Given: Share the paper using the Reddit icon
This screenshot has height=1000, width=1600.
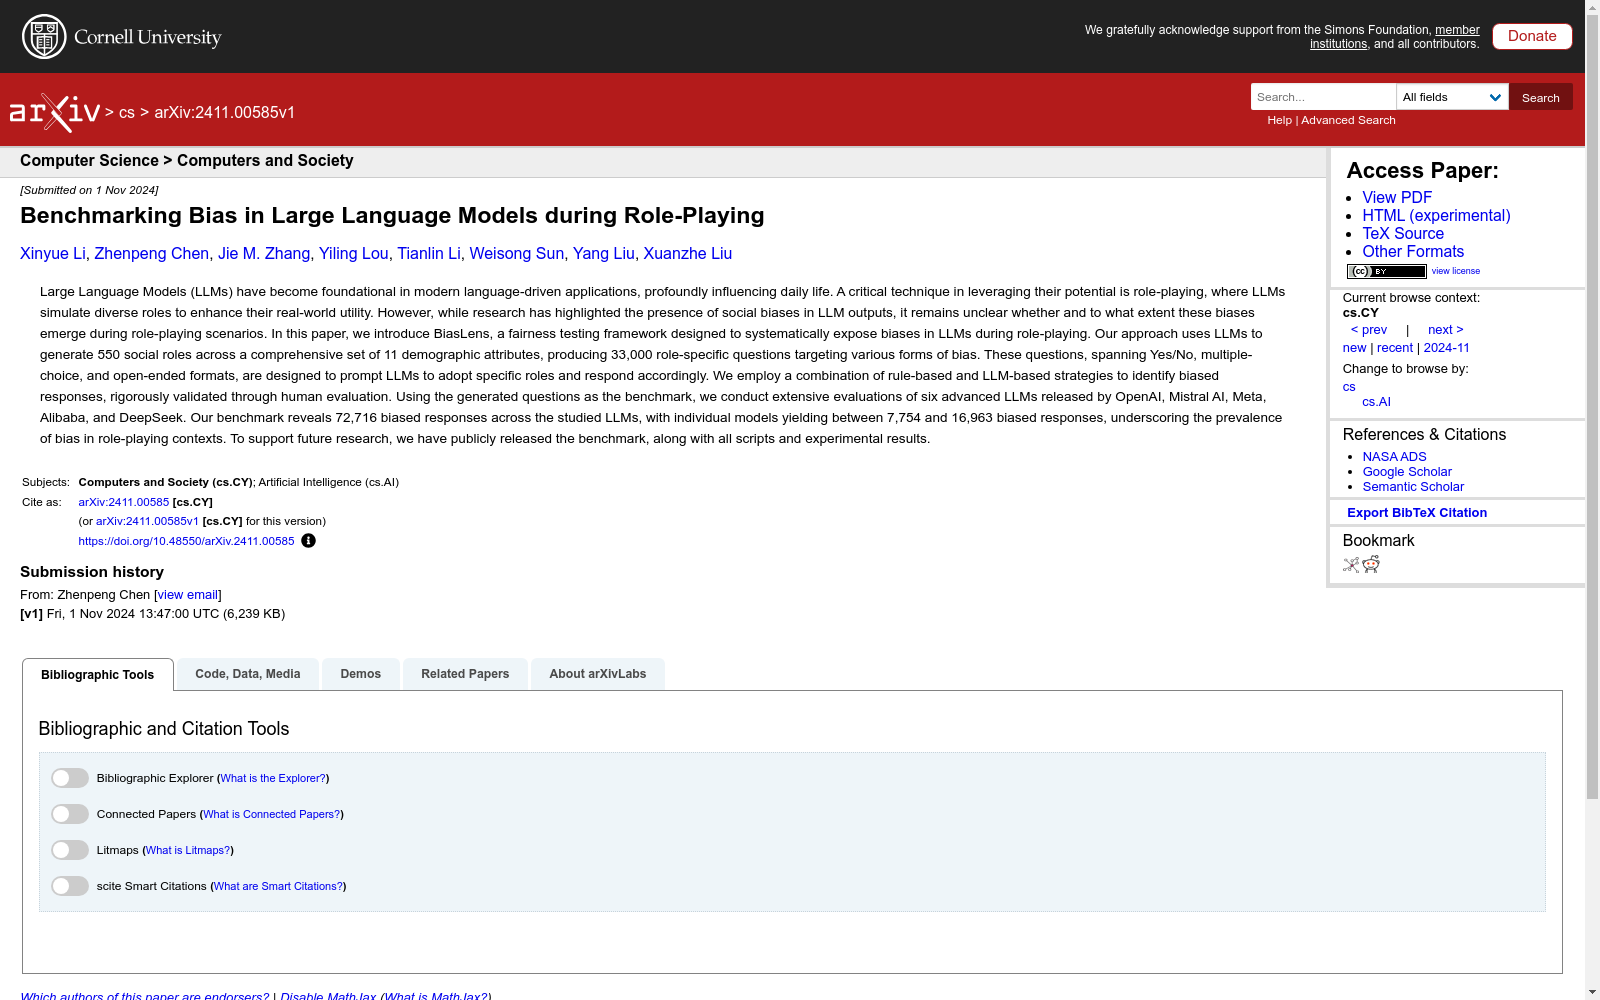Looking at the screenshot, I should (1371, 565).
